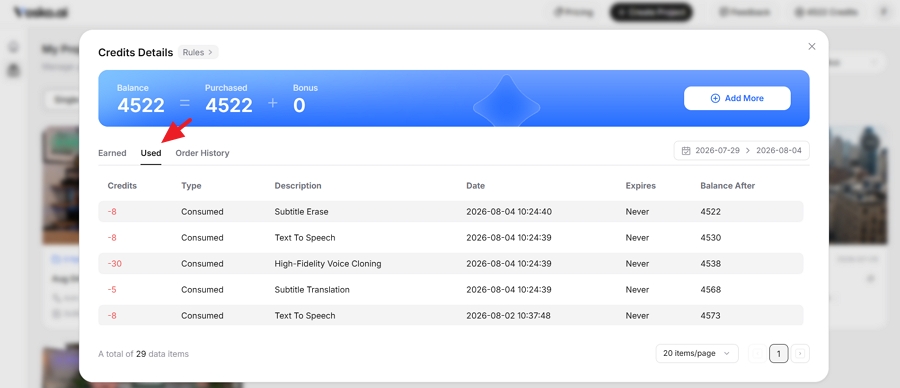Go to the next page arrow
Image resolution: width=900 pixels, height=388 pixels.
800,354
